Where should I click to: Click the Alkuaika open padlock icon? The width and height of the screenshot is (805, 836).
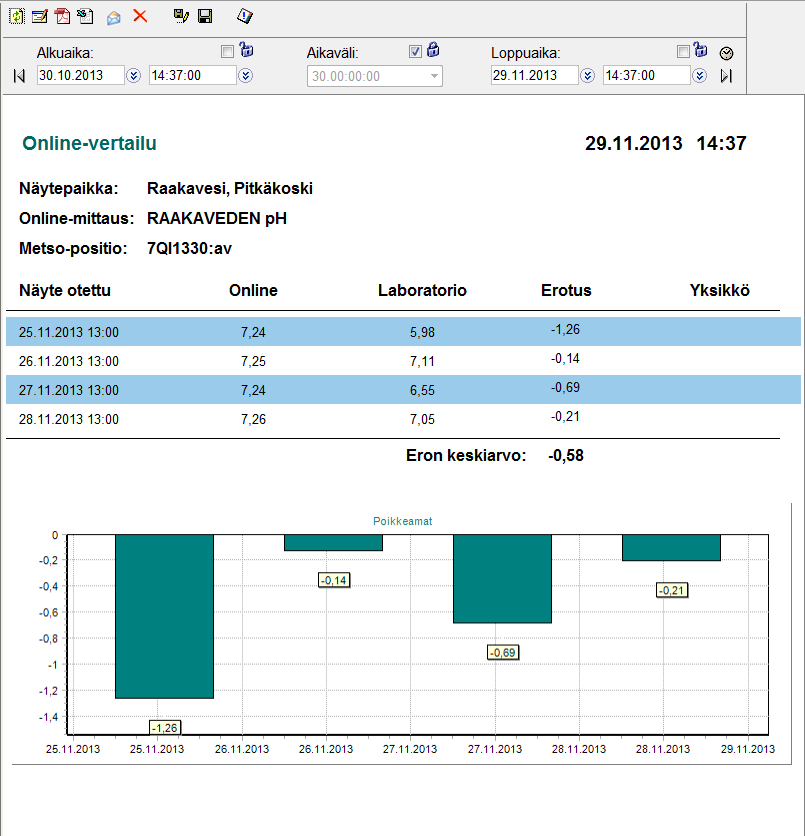pyautogui.click(x=246, y=50)
